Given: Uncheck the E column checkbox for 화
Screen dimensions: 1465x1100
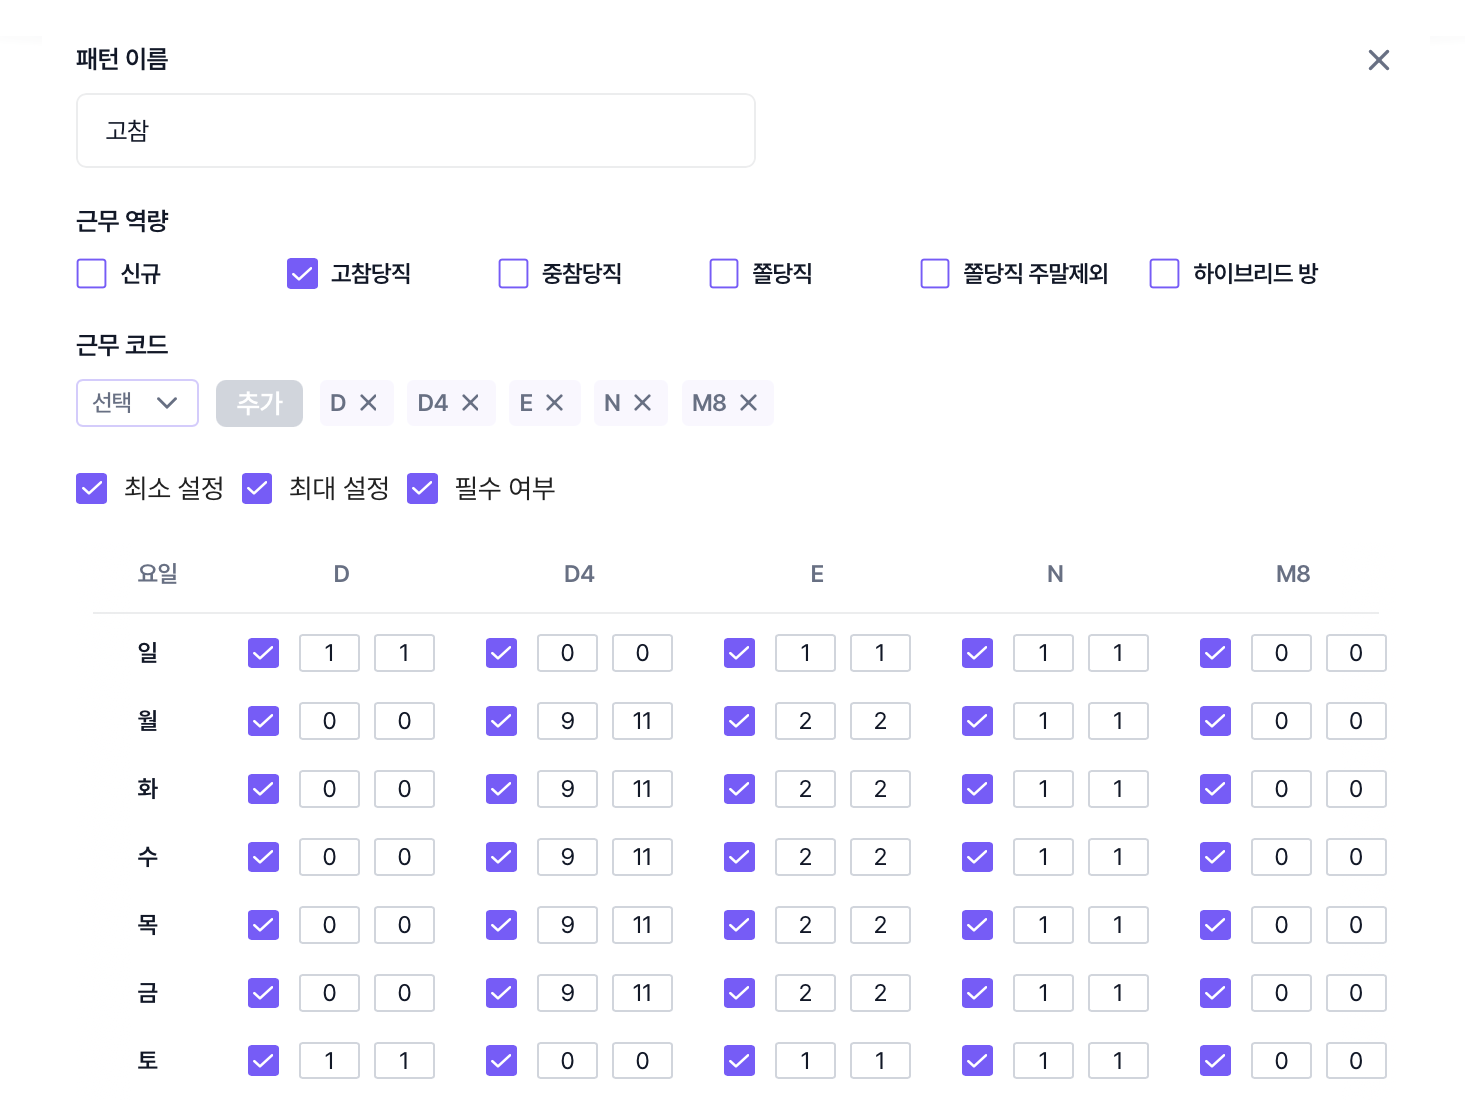Looking at the screenshot, I should 740,789.
